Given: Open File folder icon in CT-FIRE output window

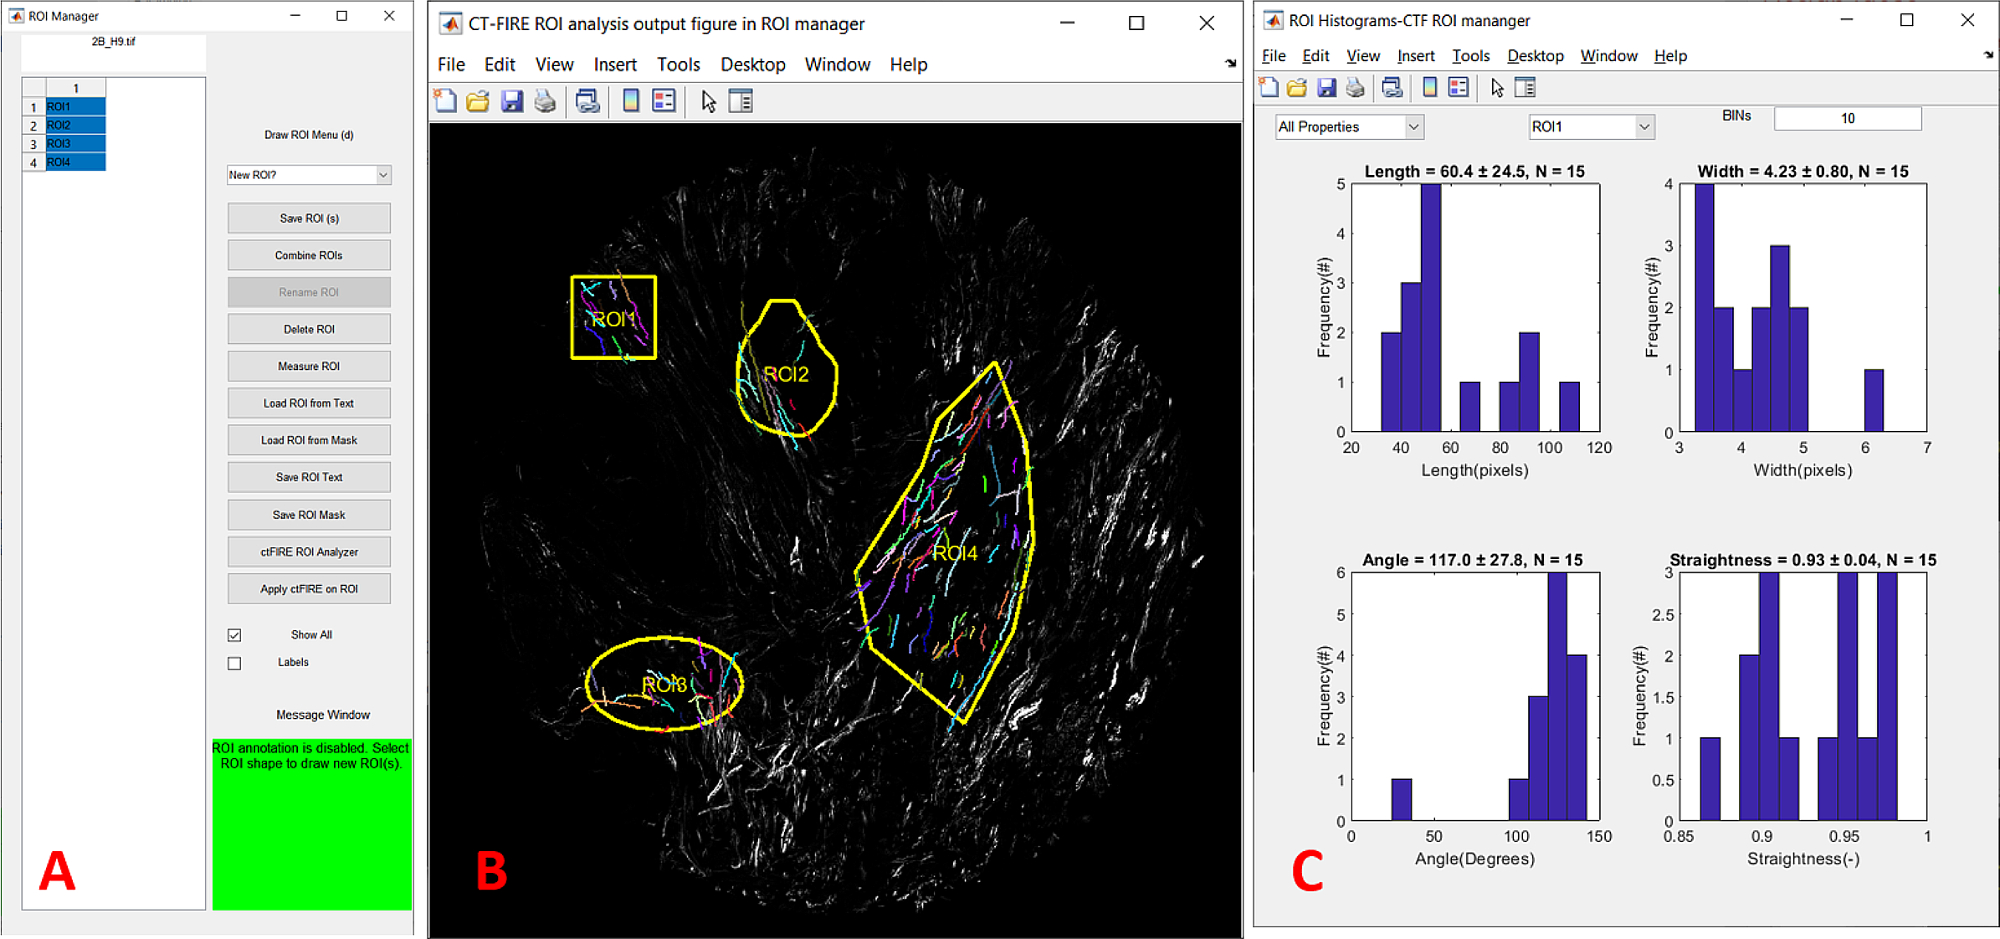Looking at the screenshot, I should click(x=478, y=101).
